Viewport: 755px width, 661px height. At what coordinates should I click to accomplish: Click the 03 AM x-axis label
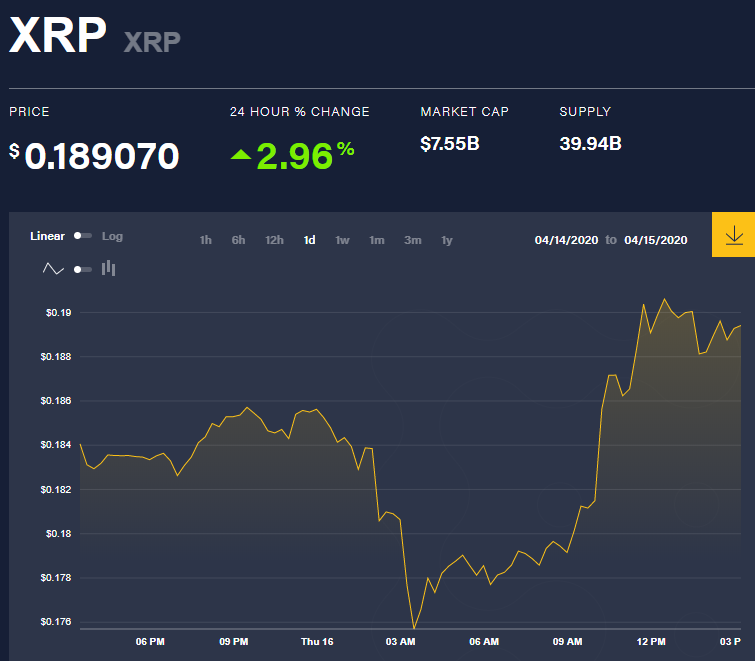pyautogui.click(x=401, y=642)
